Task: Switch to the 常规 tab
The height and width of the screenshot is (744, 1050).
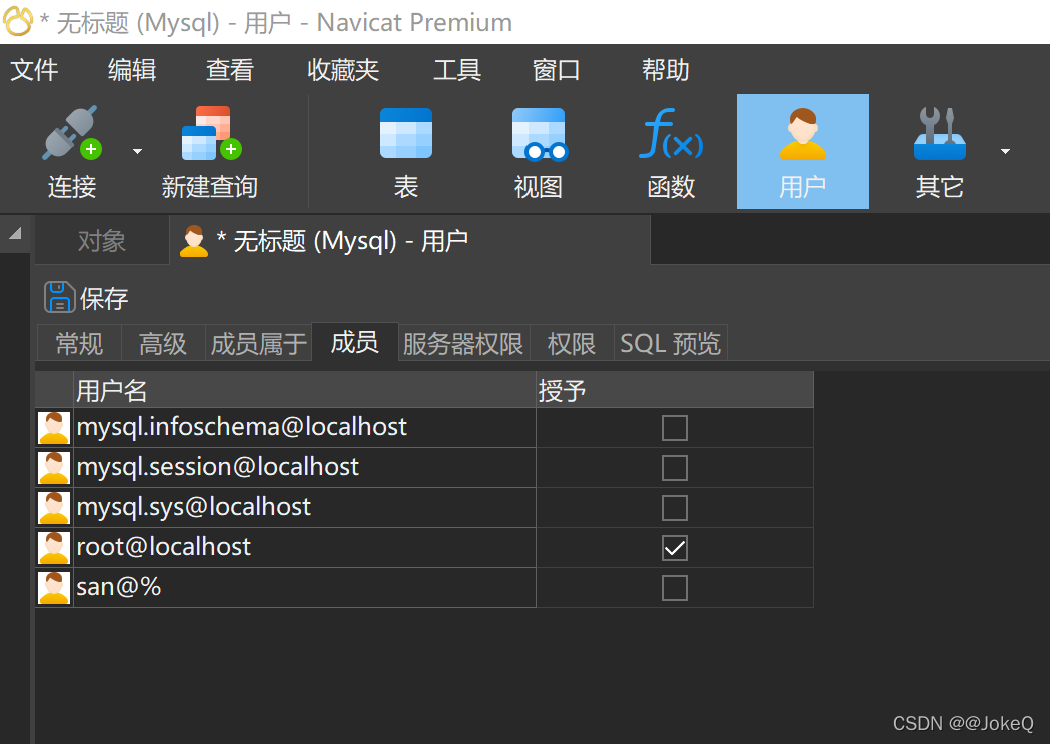Action: (x=79, y=344)
